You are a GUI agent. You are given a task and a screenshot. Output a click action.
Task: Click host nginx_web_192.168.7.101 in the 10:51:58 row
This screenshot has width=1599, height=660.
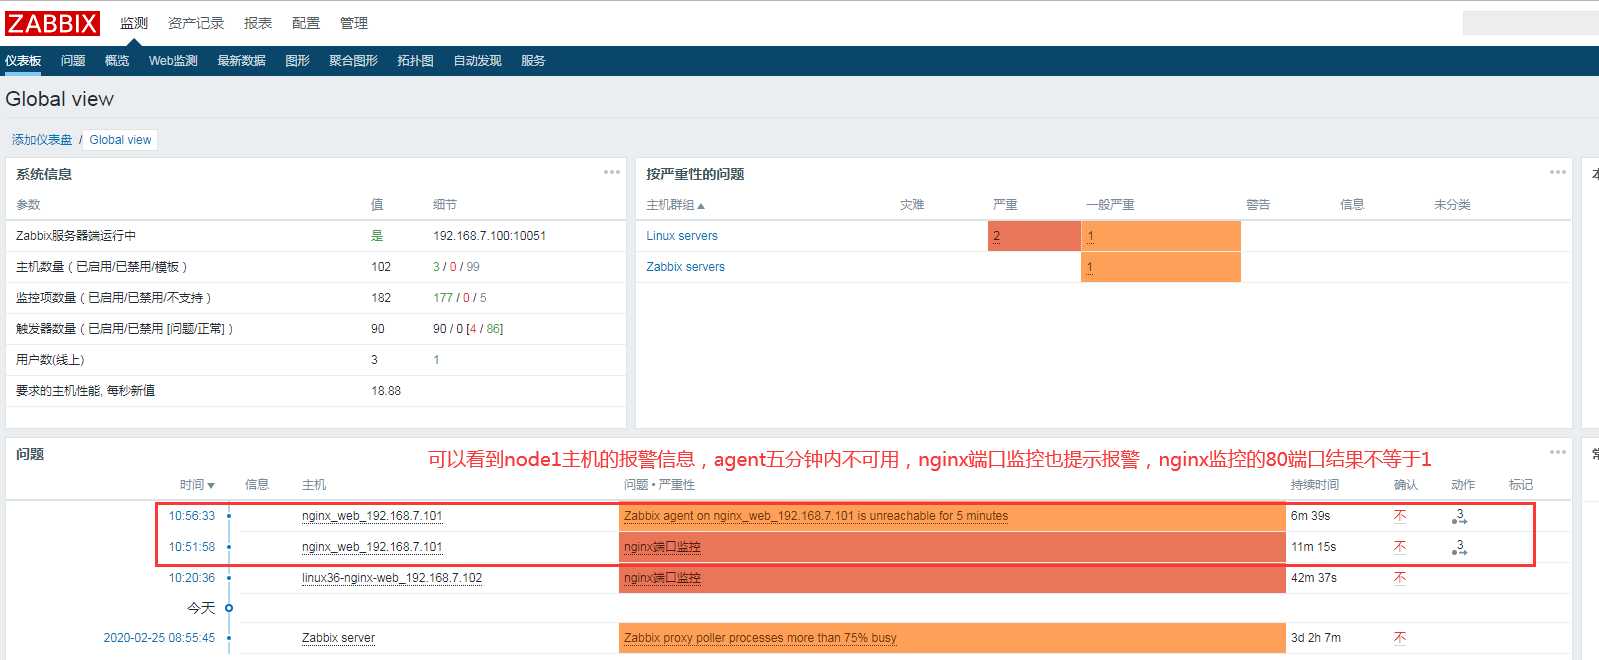coord(372,547)
